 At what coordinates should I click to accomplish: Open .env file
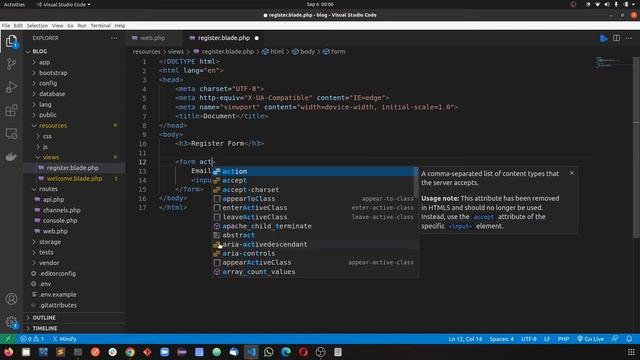click(x=45, y=284)
